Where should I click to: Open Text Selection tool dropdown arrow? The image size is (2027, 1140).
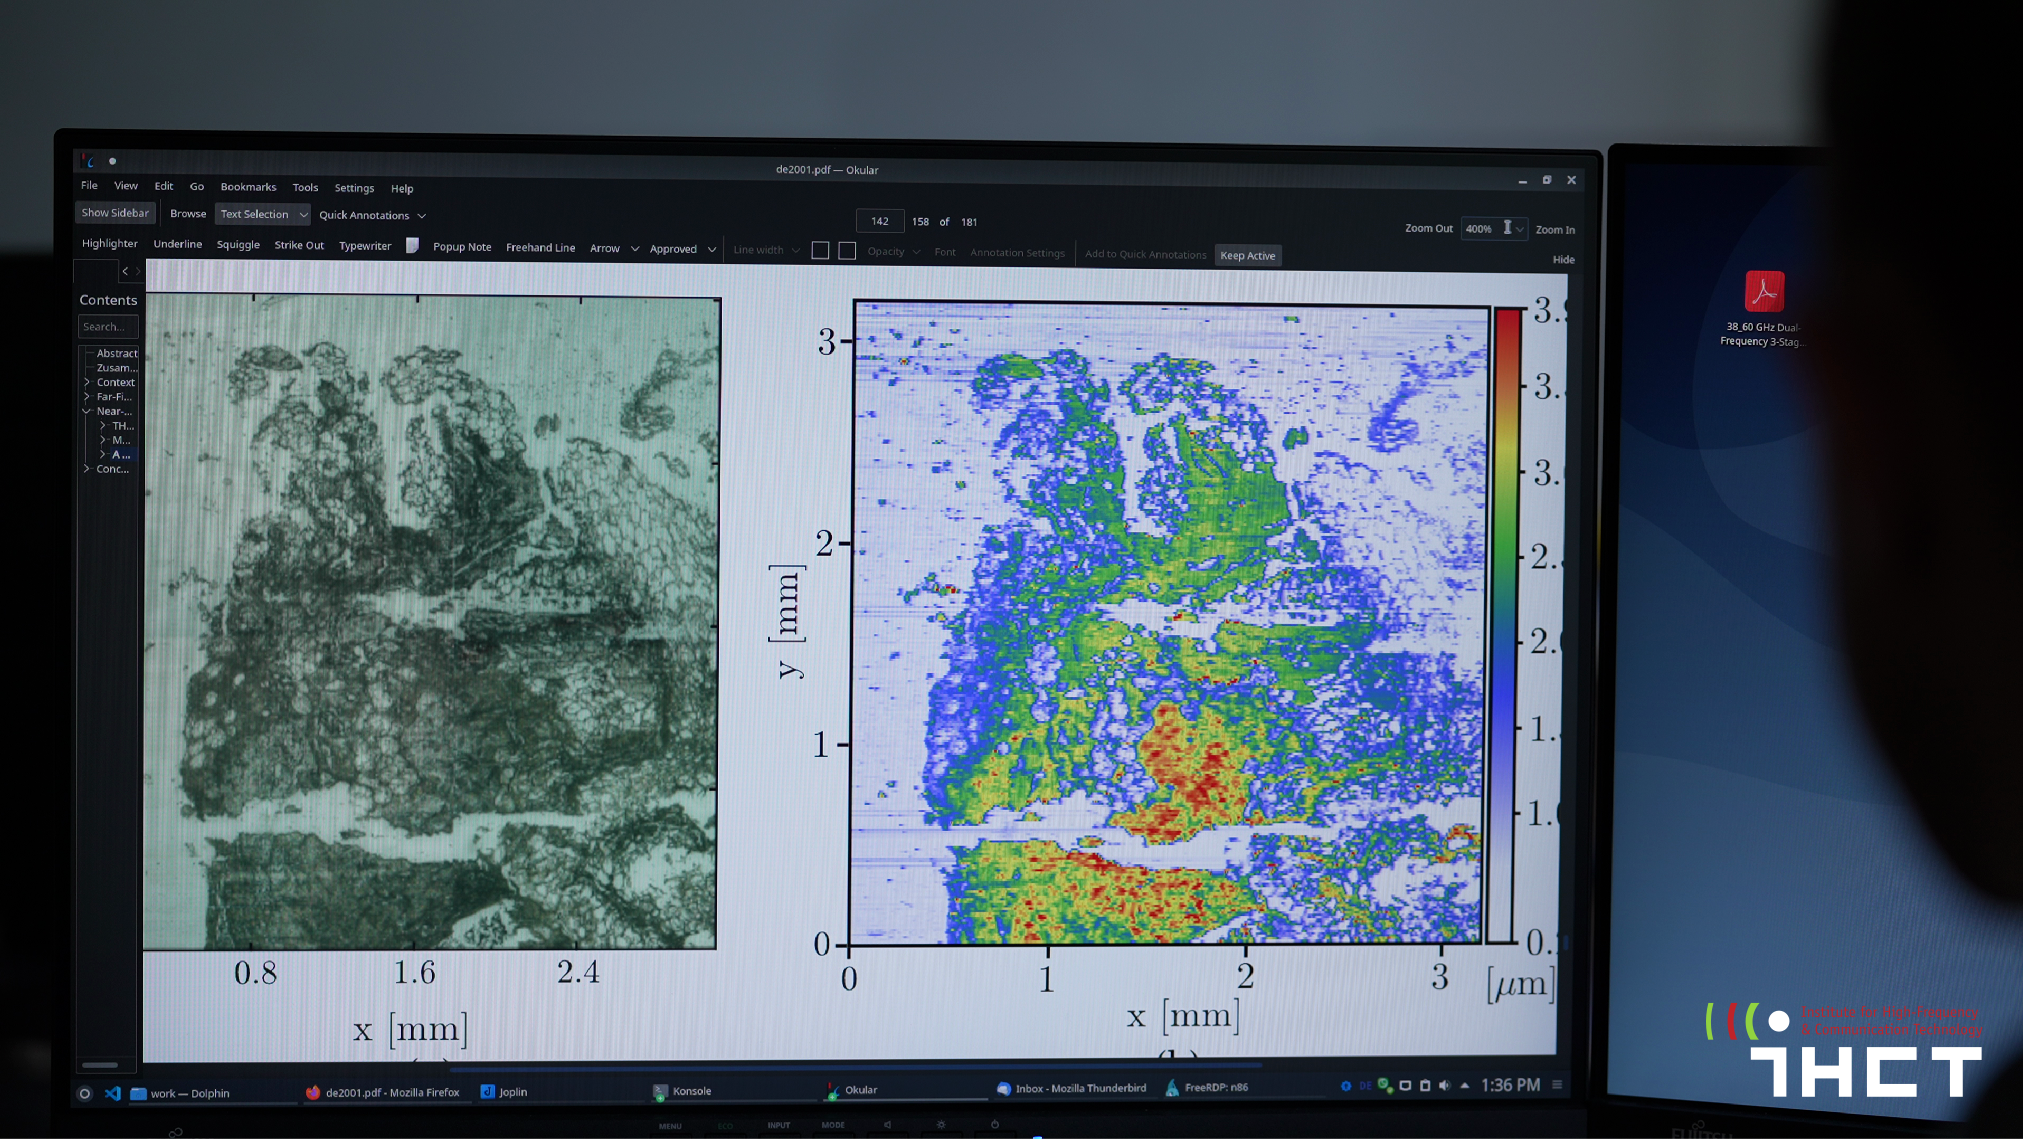(x=303, y=215)
